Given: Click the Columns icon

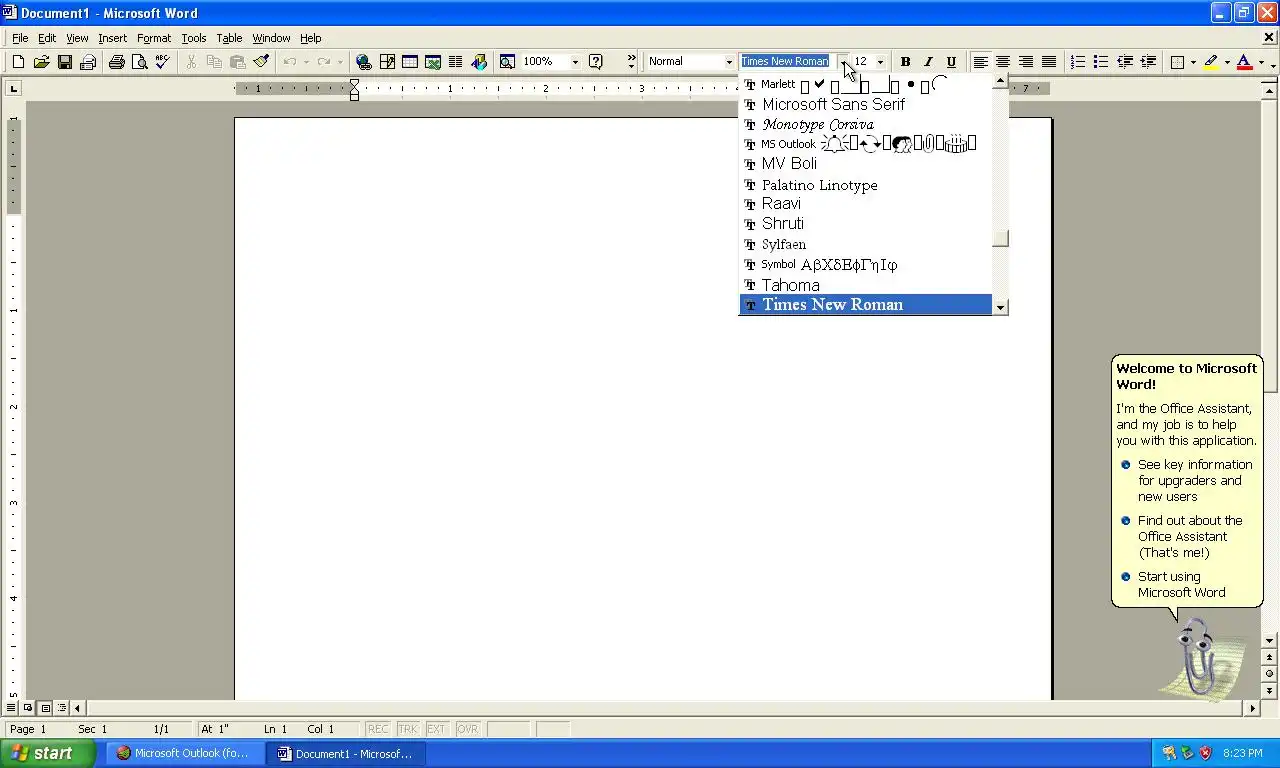Looking at the screenshot, I should click(x=456, y=62).
